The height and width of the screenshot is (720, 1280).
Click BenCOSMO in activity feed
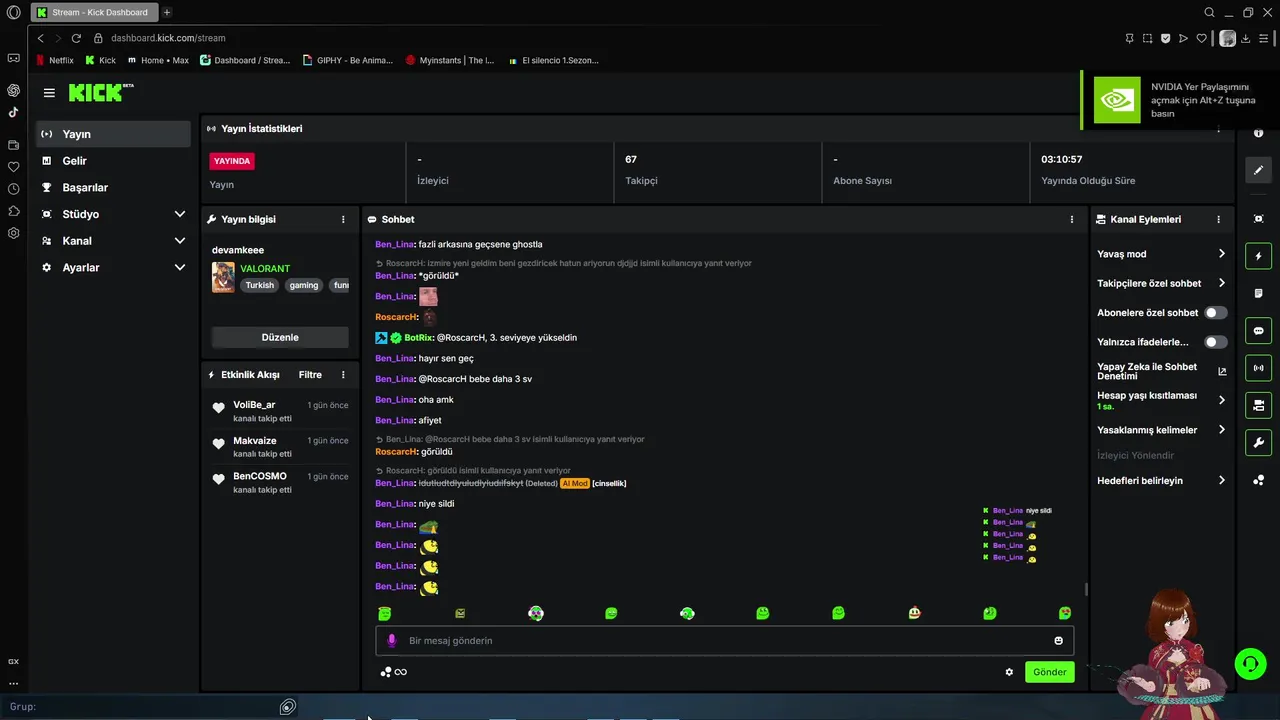pos(260,476)
